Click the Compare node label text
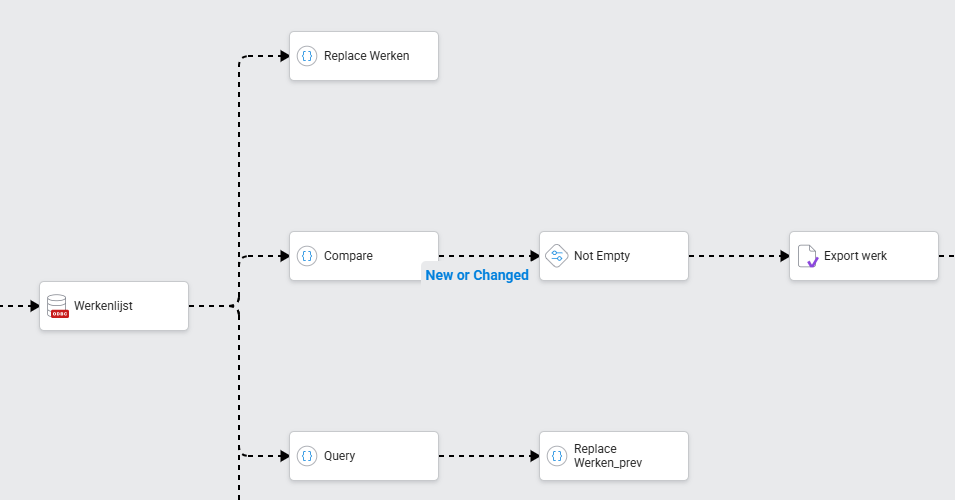This screenshot has width=955, height=500. pos(348,256)
